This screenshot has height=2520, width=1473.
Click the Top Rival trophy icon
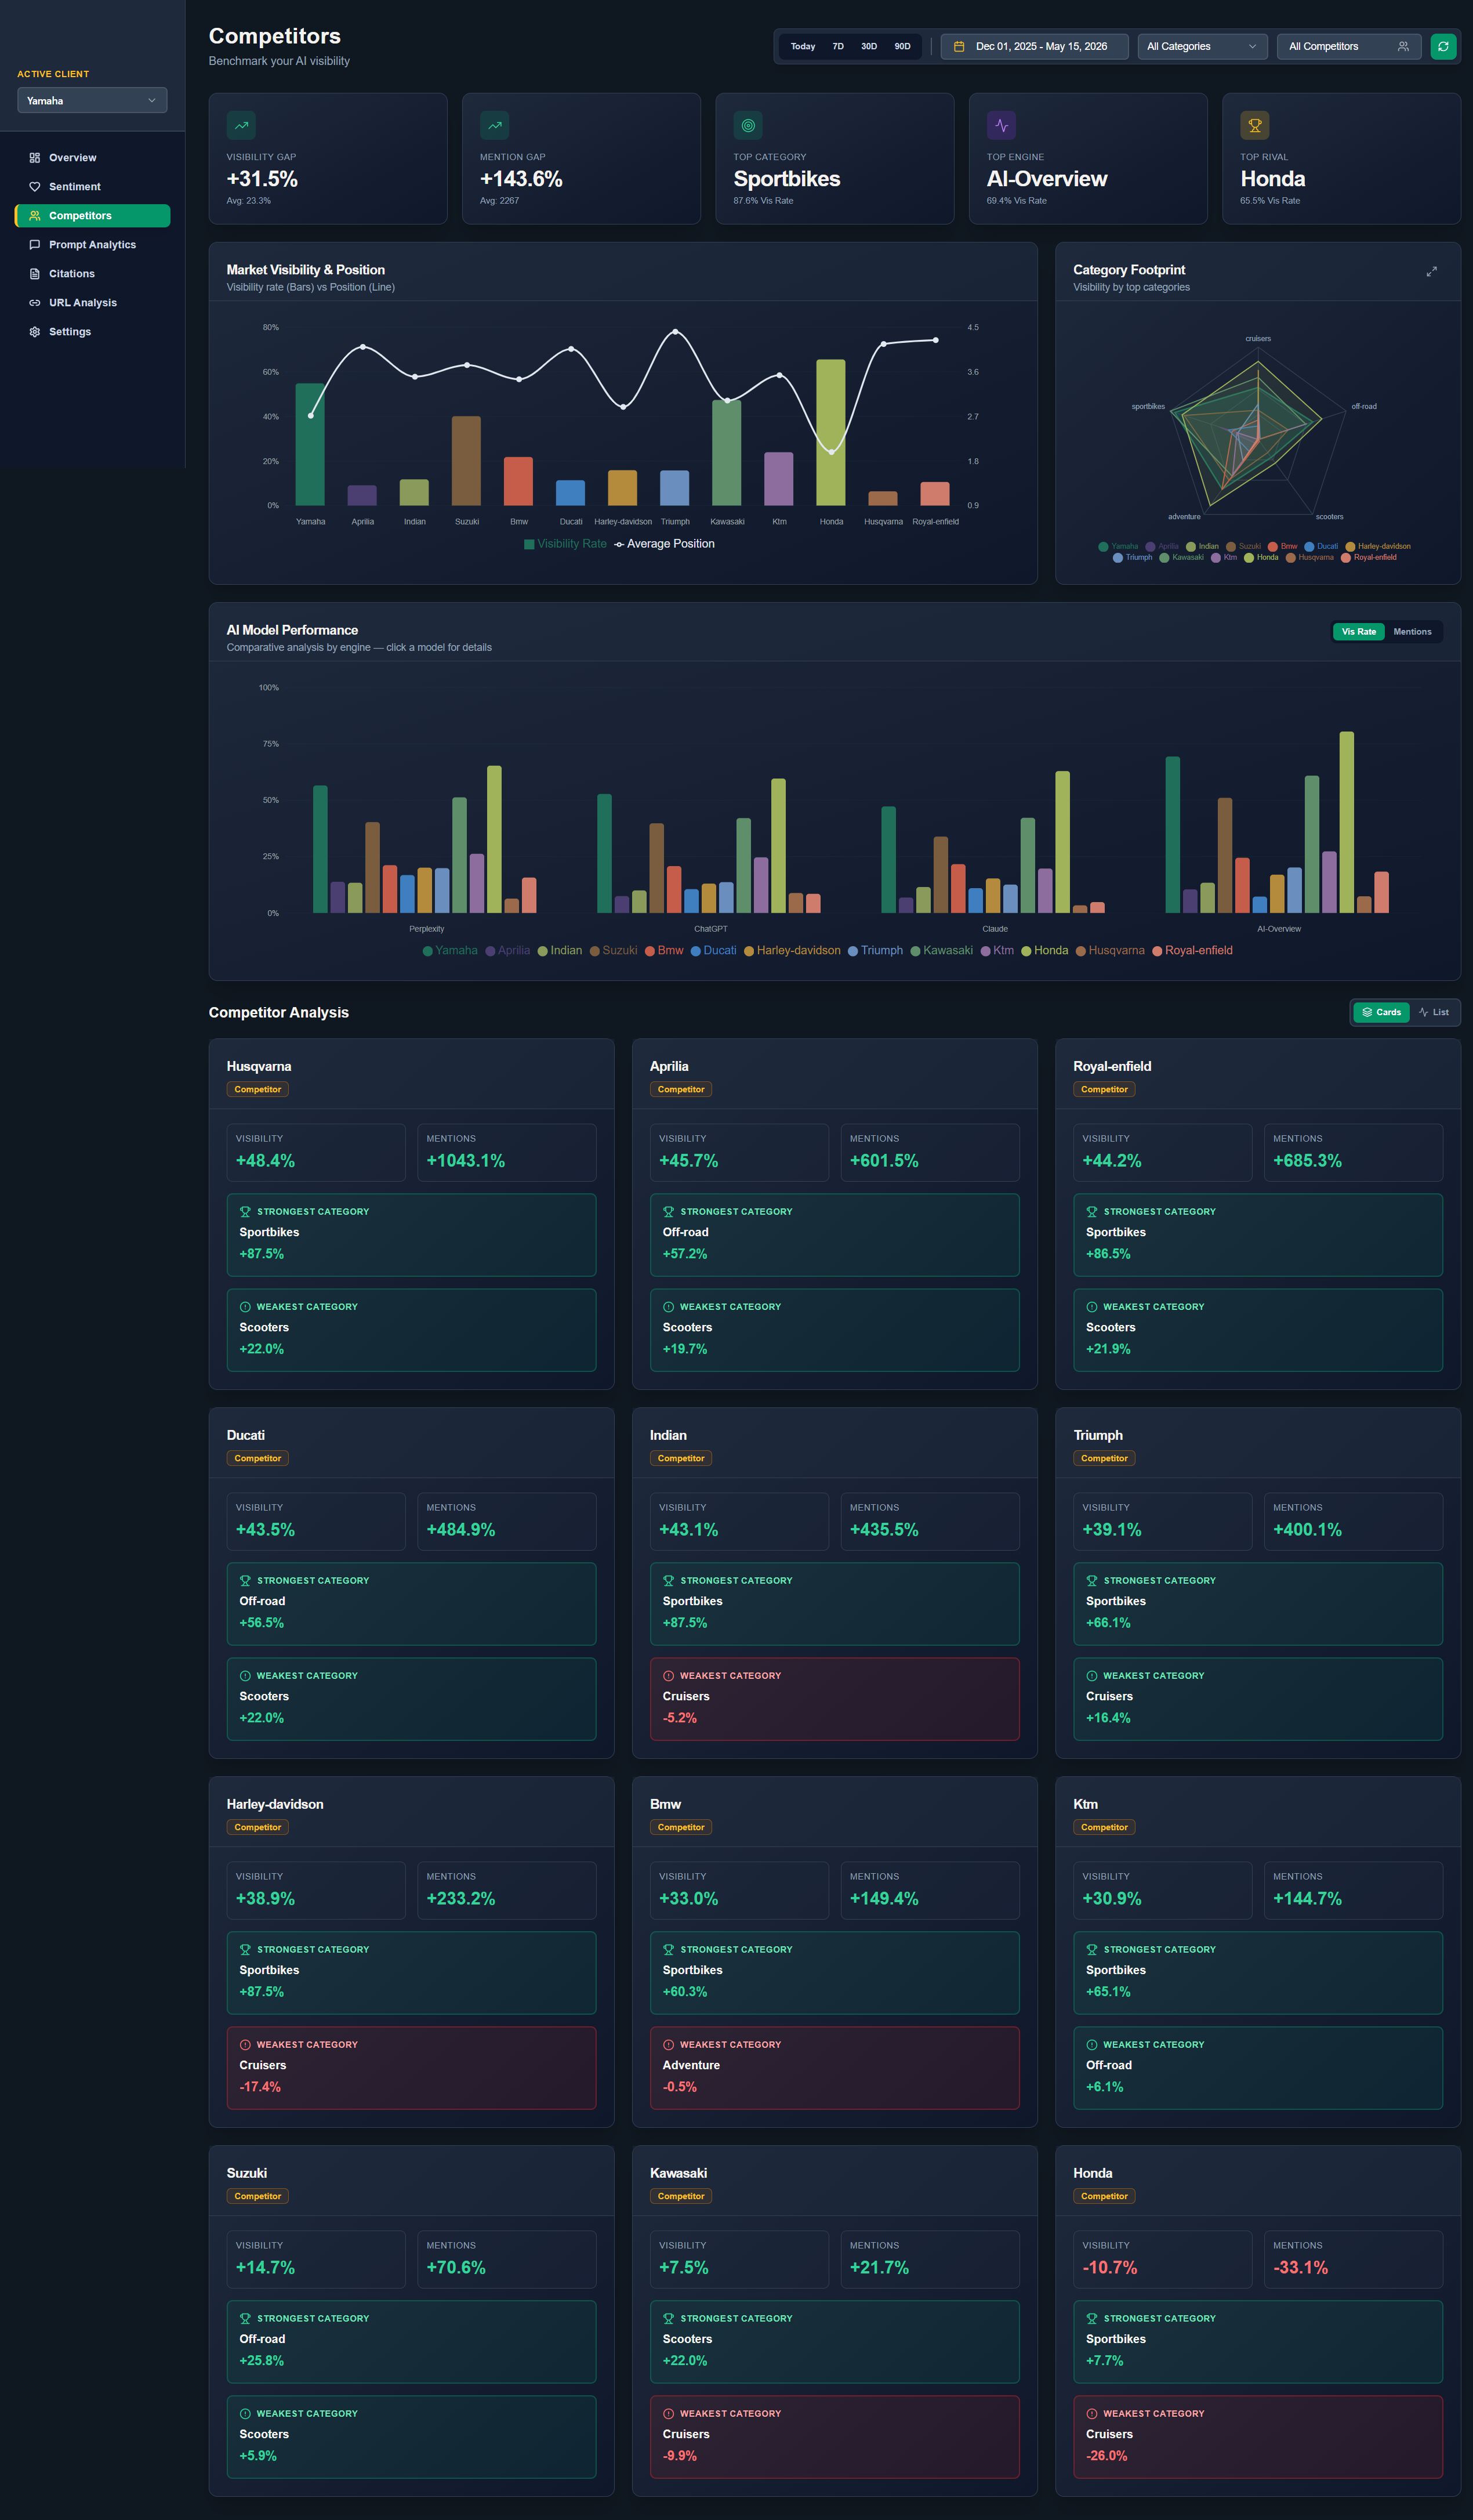(x=1255, y=125)
